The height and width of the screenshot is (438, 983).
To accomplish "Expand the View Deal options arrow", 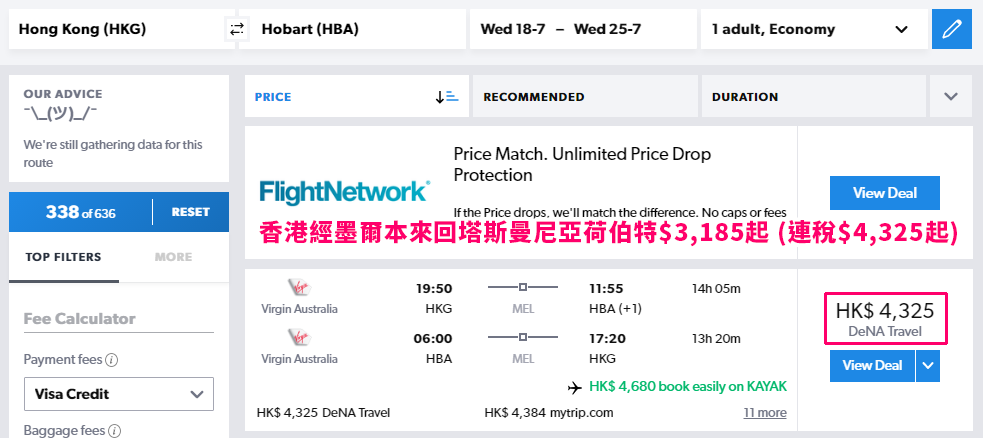I will pyautogui.click(x=928, y=365).
